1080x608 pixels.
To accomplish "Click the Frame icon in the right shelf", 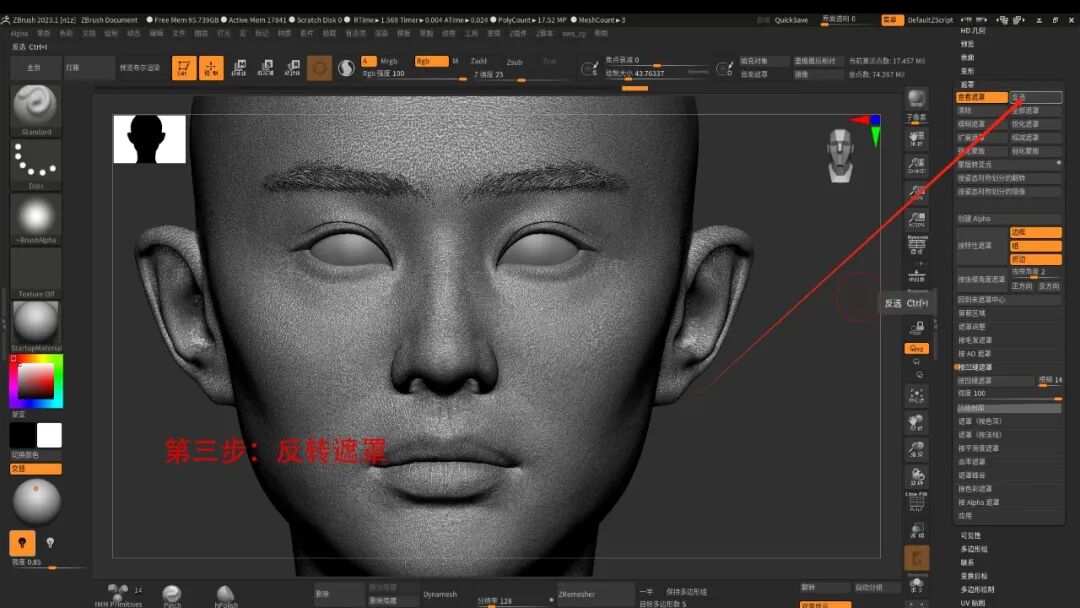I will click(917, 395).
